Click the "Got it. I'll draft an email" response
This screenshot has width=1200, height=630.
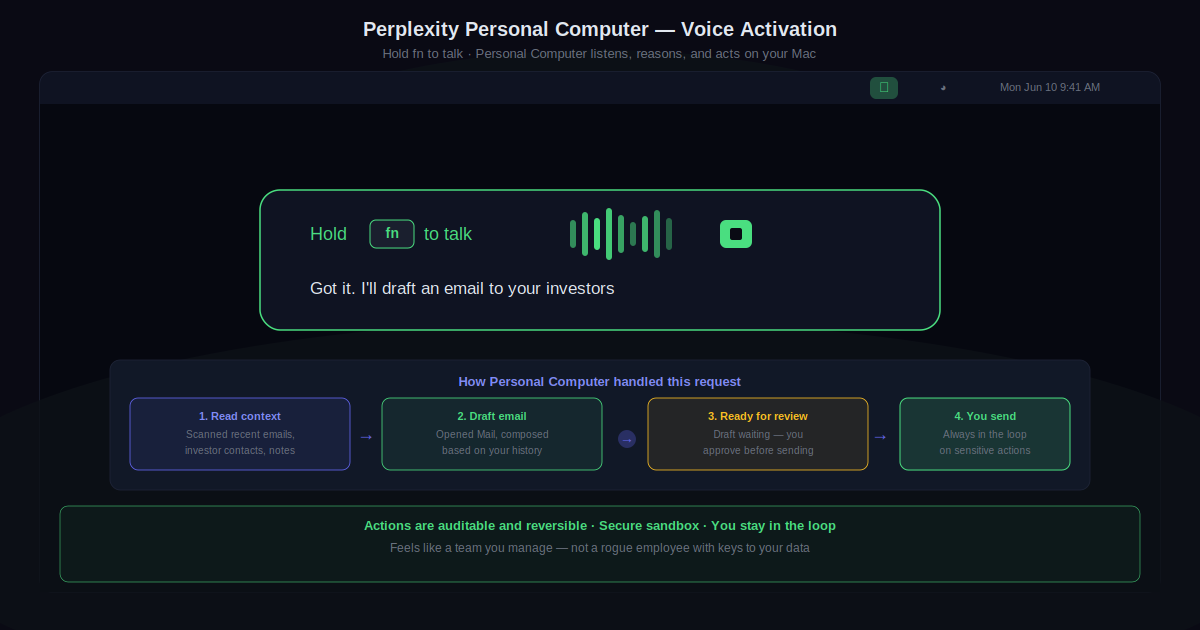click(x=462, y=289)
